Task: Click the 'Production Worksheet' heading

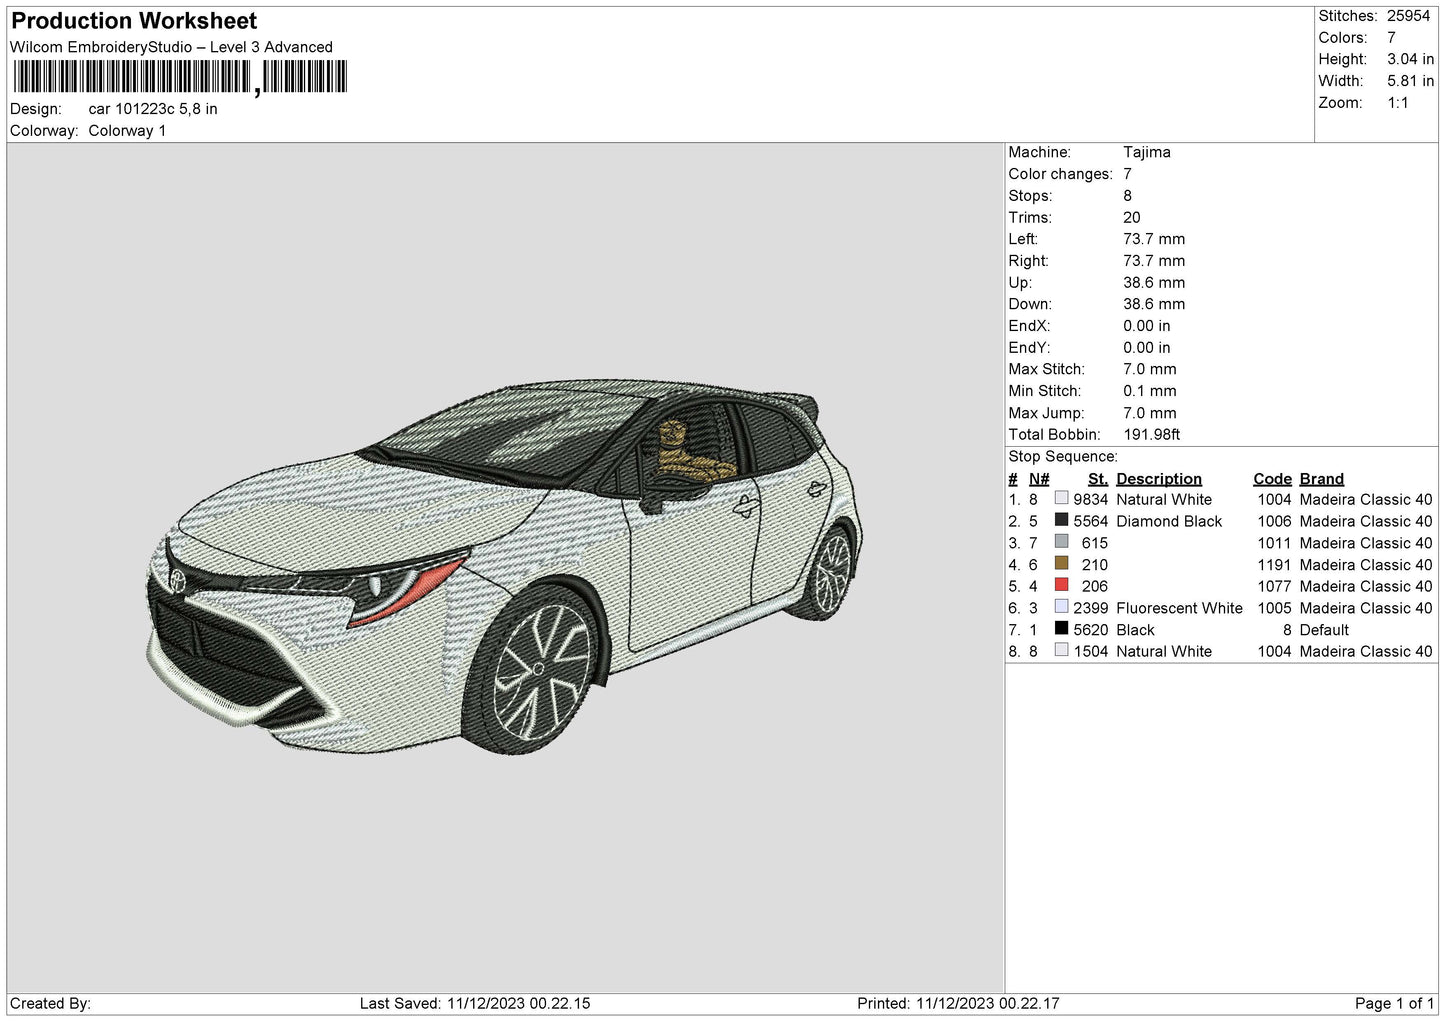Action: pyautogui.click(x=134, y=21)
